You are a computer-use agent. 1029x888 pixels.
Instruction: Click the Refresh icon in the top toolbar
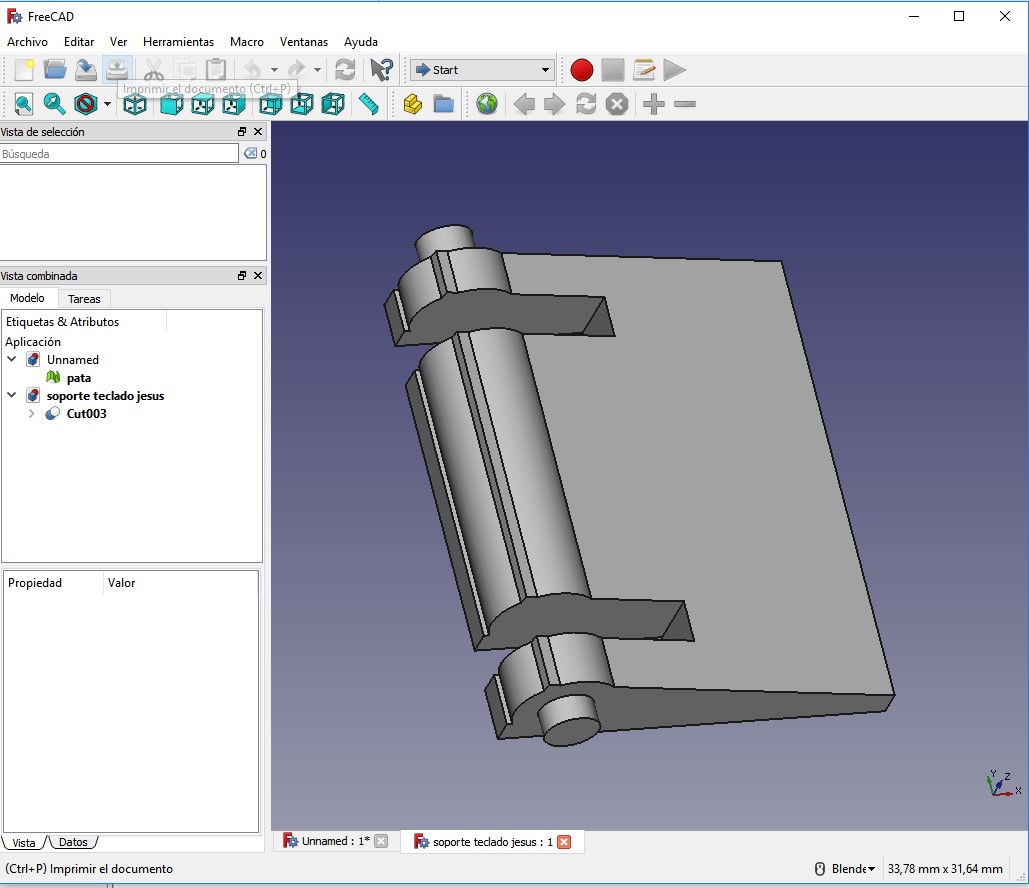click(x=345, y=70)
